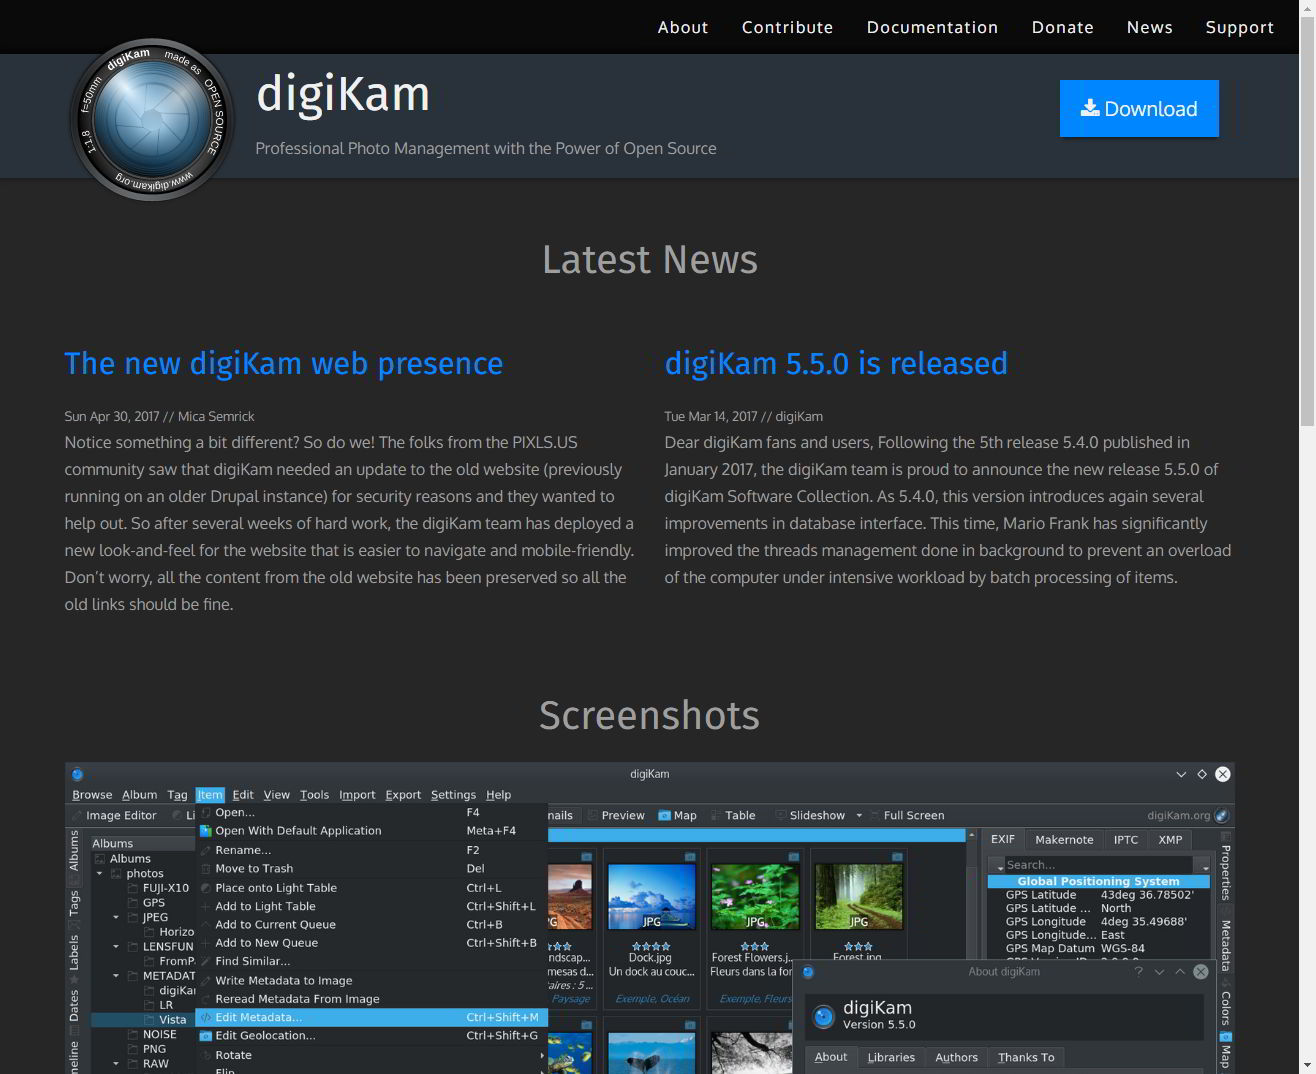Expand the Rotate submenu arrow
The image size is (1316, 1074).
542,1055
